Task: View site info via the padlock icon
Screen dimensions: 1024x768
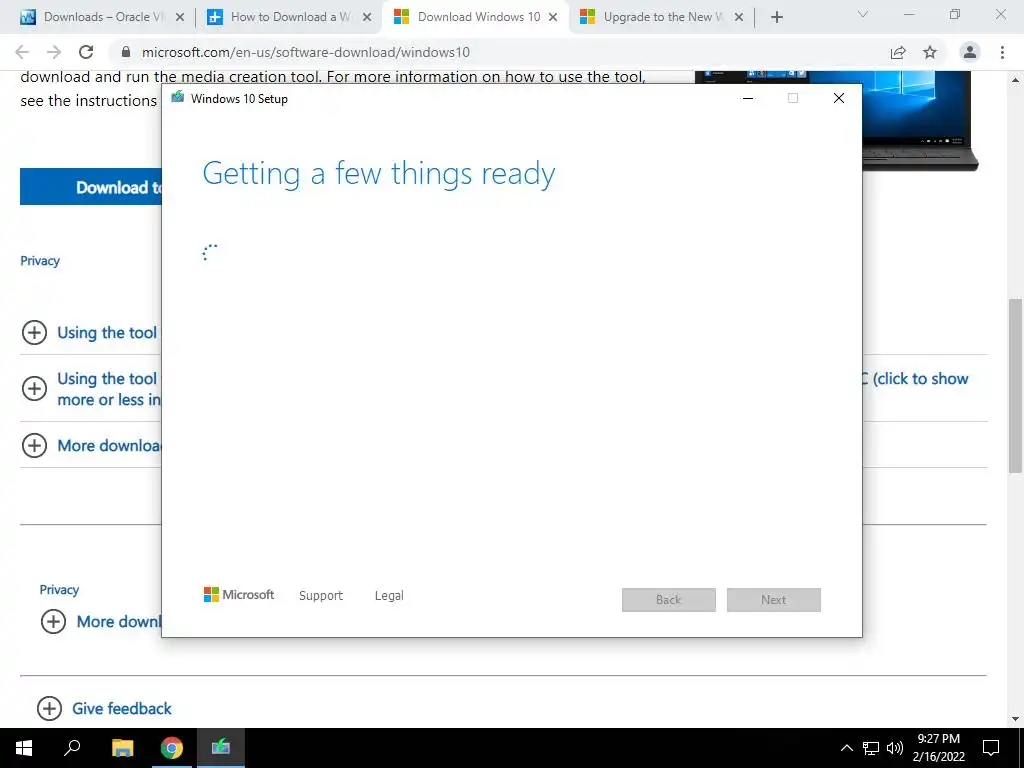Action: coord(126,52)
